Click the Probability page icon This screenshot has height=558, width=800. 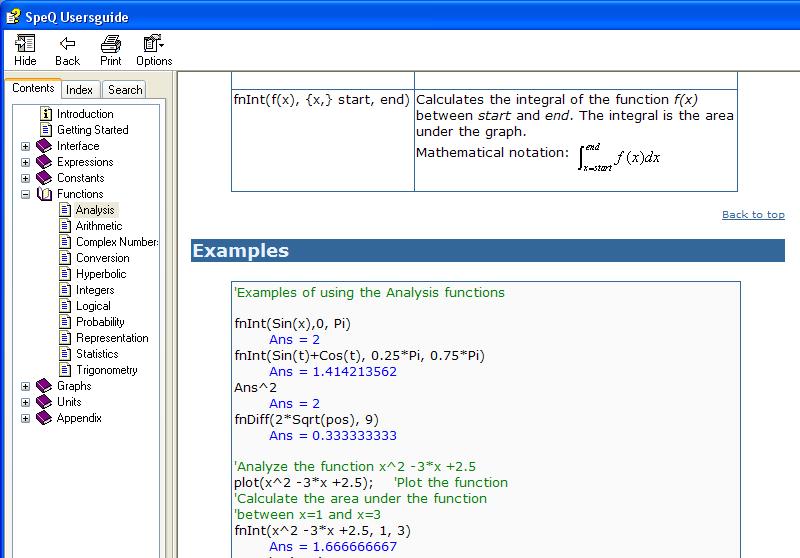click(x=65, y=321)
